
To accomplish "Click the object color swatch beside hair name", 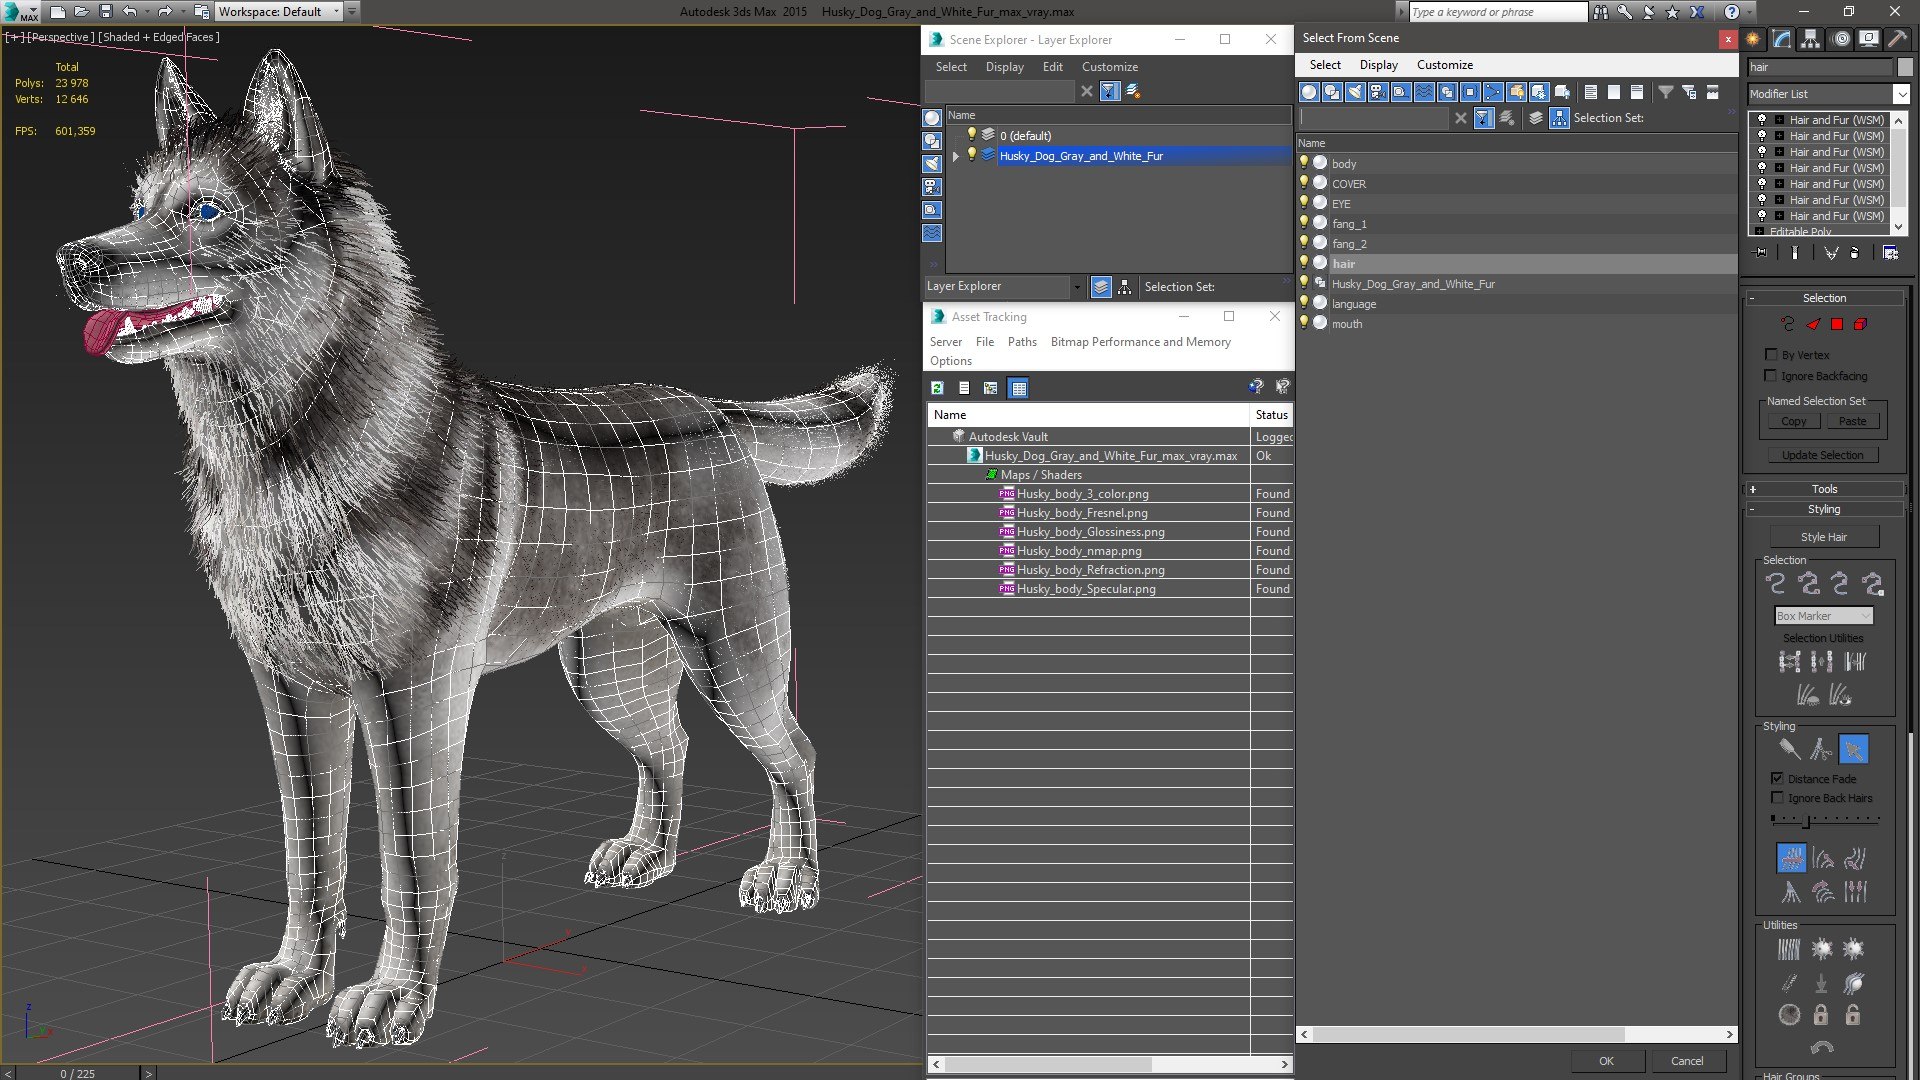I will tap(1904, 67).
